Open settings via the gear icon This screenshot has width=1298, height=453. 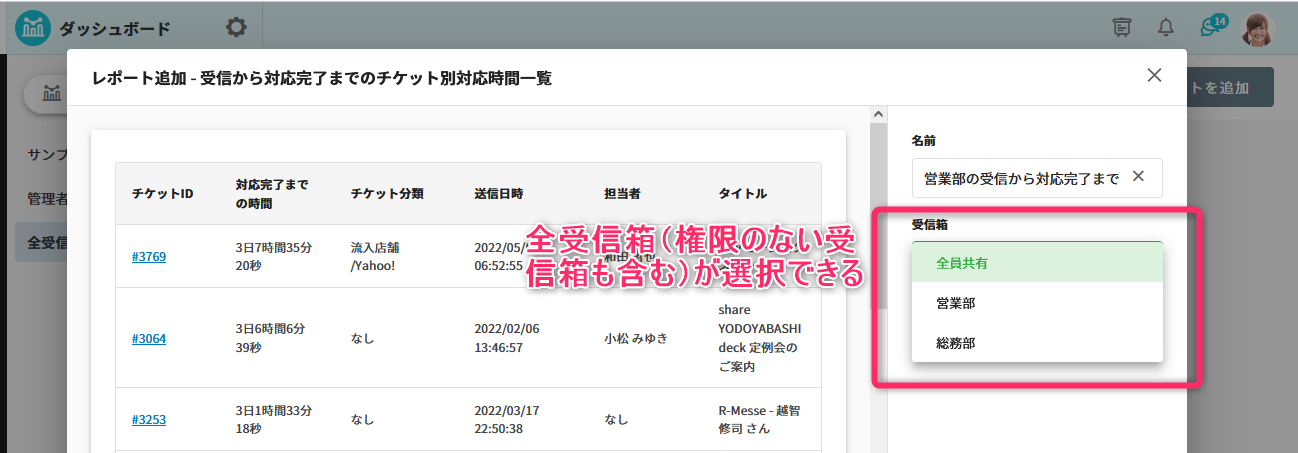click(236, 27)
